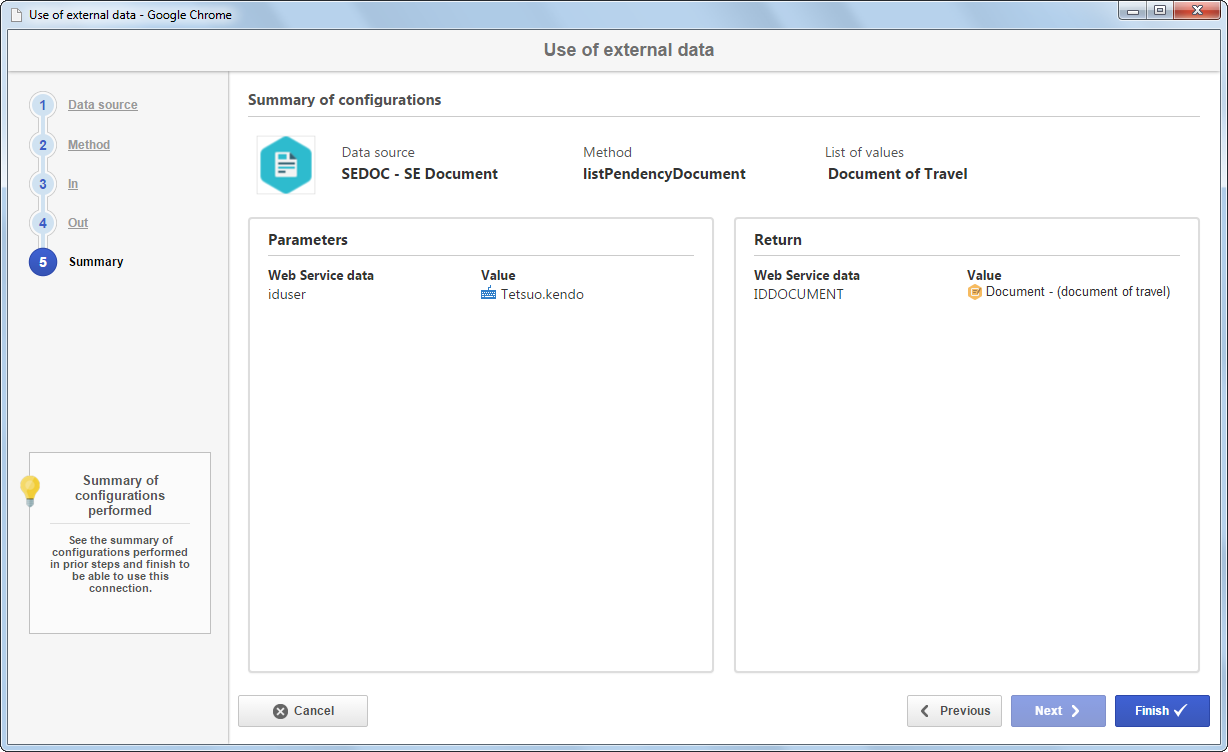The image size is (1228, 752).
Task: Click the Data source label above SEDOC
Action: (378, 153)
